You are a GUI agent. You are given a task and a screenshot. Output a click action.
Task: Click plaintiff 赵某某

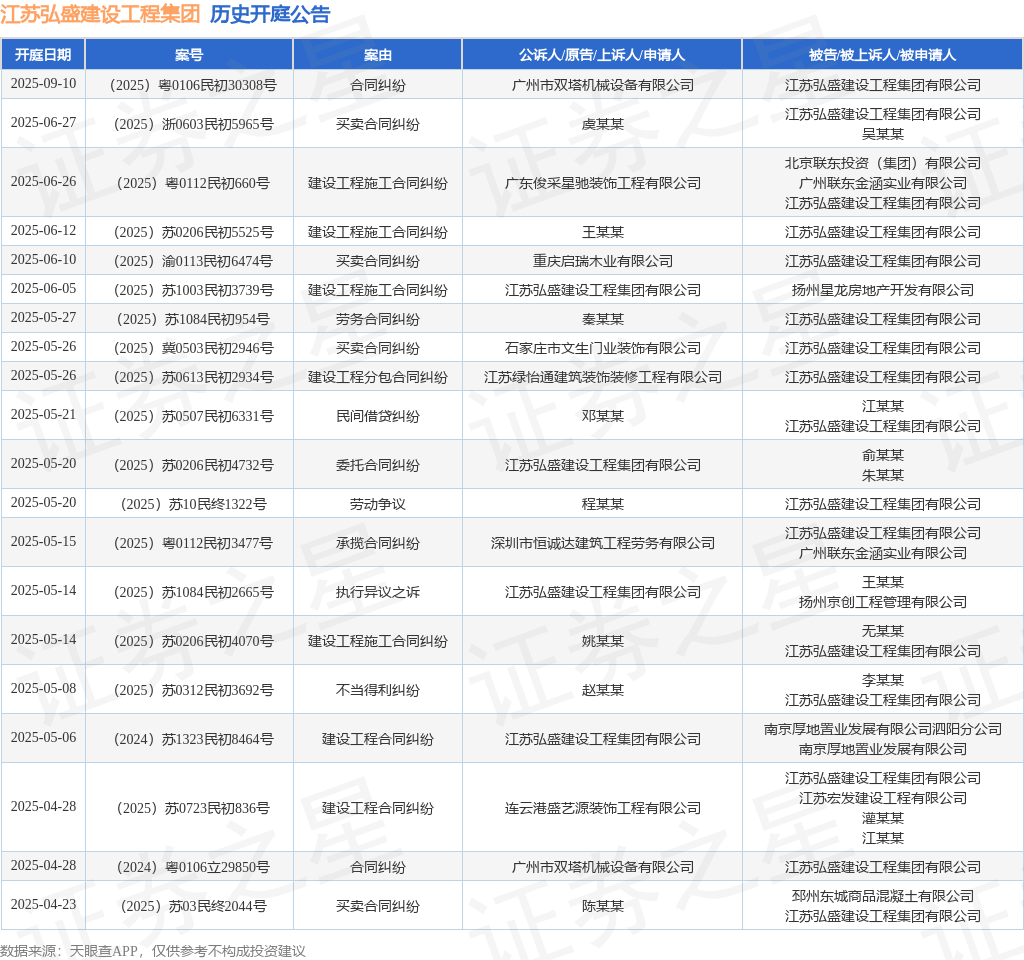[x=603, y=690]
